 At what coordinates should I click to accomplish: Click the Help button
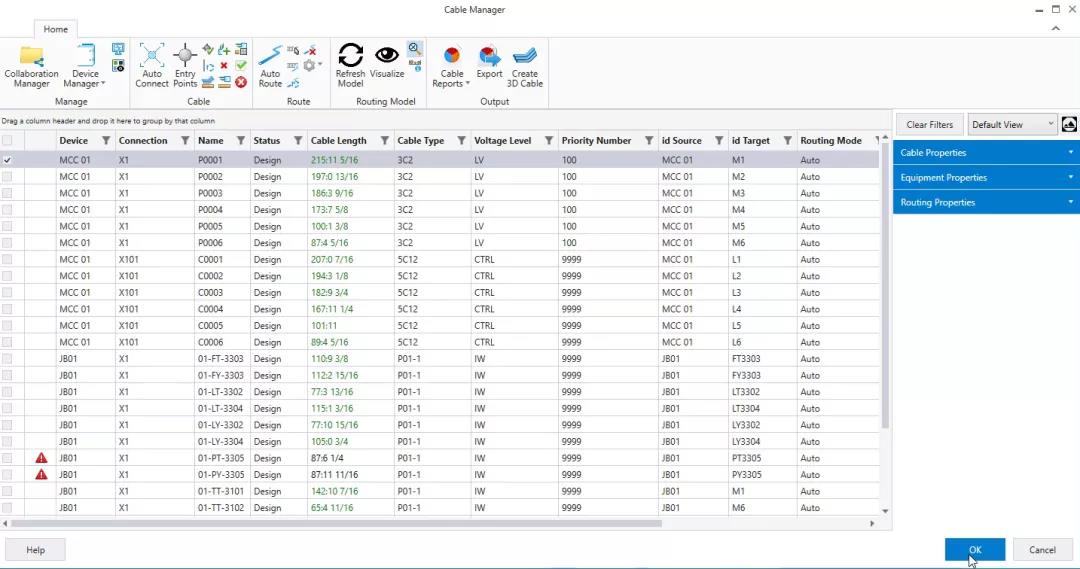pos(35,550)
